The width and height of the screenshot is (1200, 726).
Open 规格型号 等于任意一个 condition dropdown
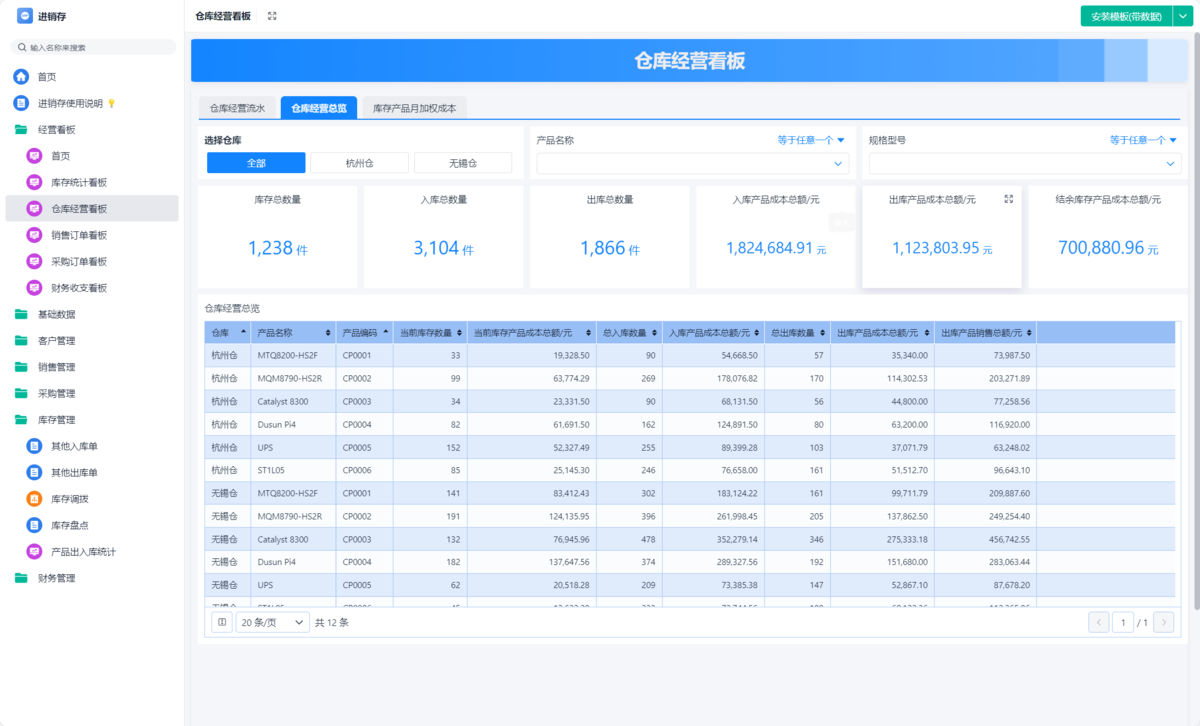pos(1143,140)
